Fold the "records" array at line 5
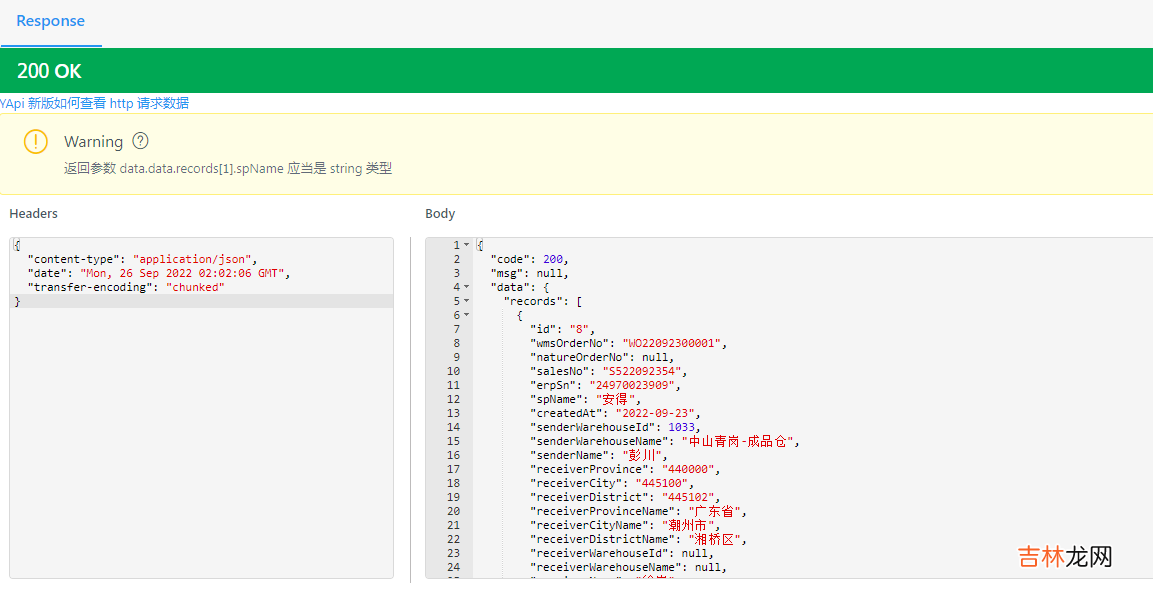 click(466, 301)
